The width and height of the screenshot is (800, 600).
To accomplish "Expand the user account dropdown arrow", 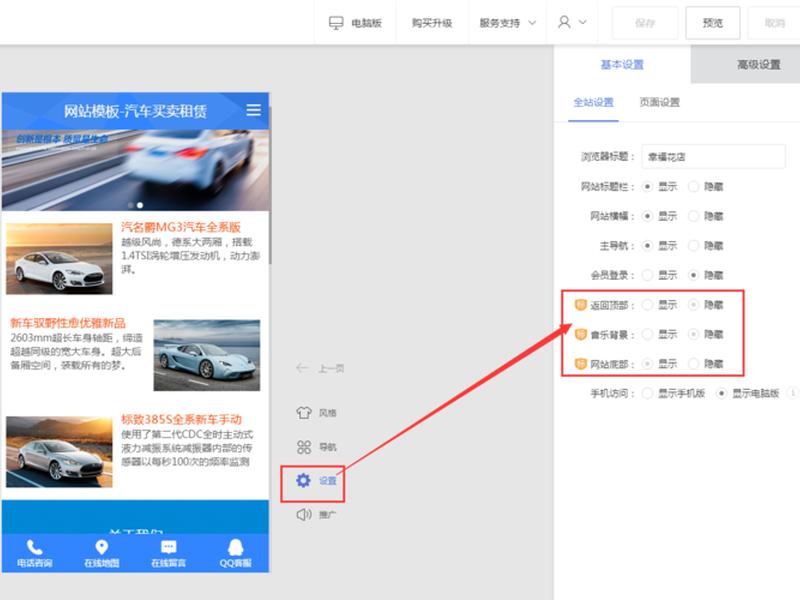I will coord(583,22).
